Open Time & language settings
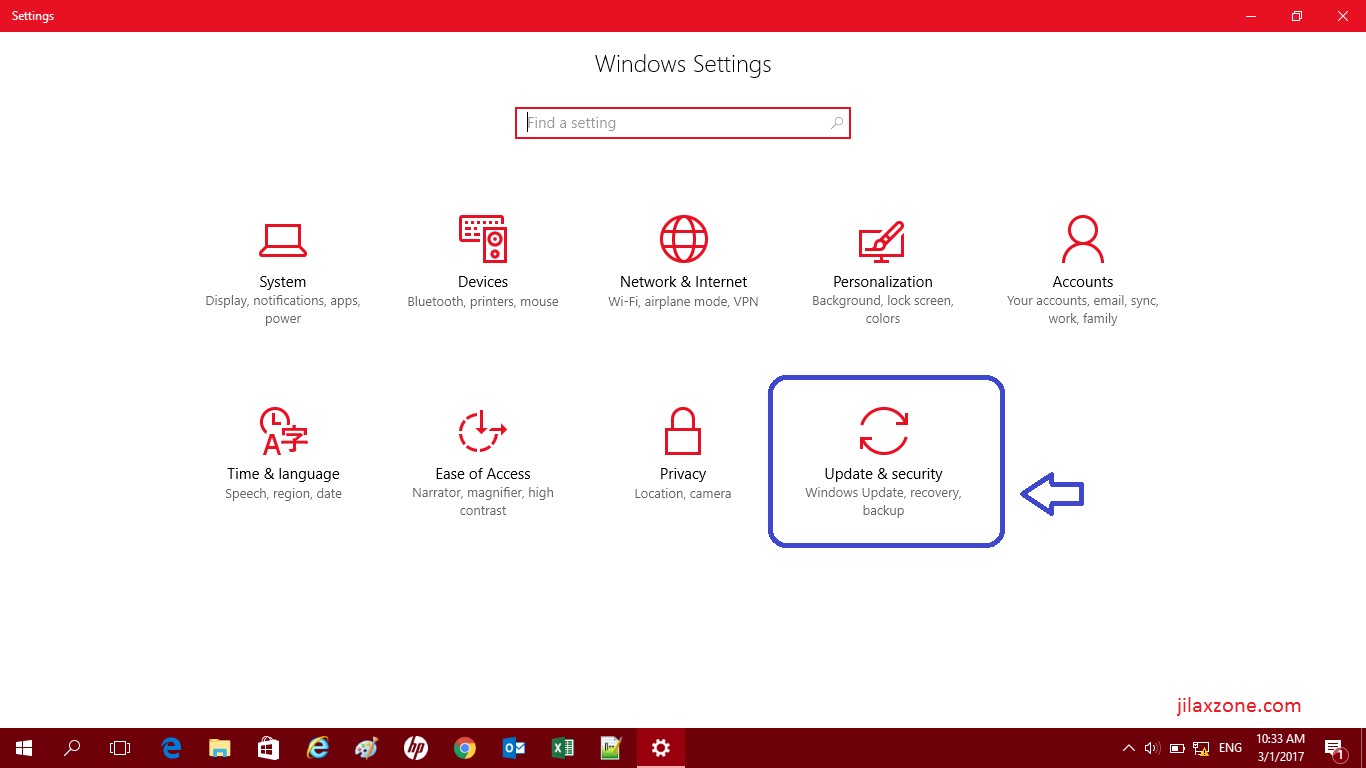This screenshot has width=1366, height=768. click(283, 454)
